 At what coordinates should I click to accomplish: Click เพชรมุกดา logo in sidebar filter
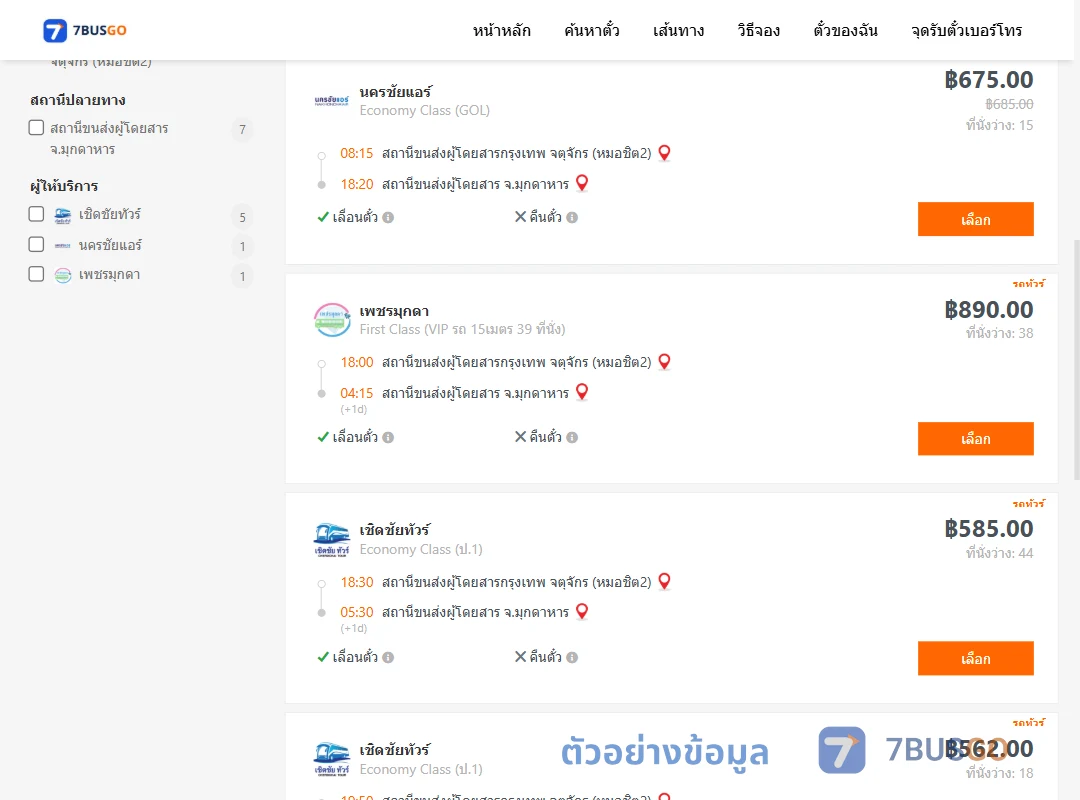pyautogui.click(x=63, y=276)
